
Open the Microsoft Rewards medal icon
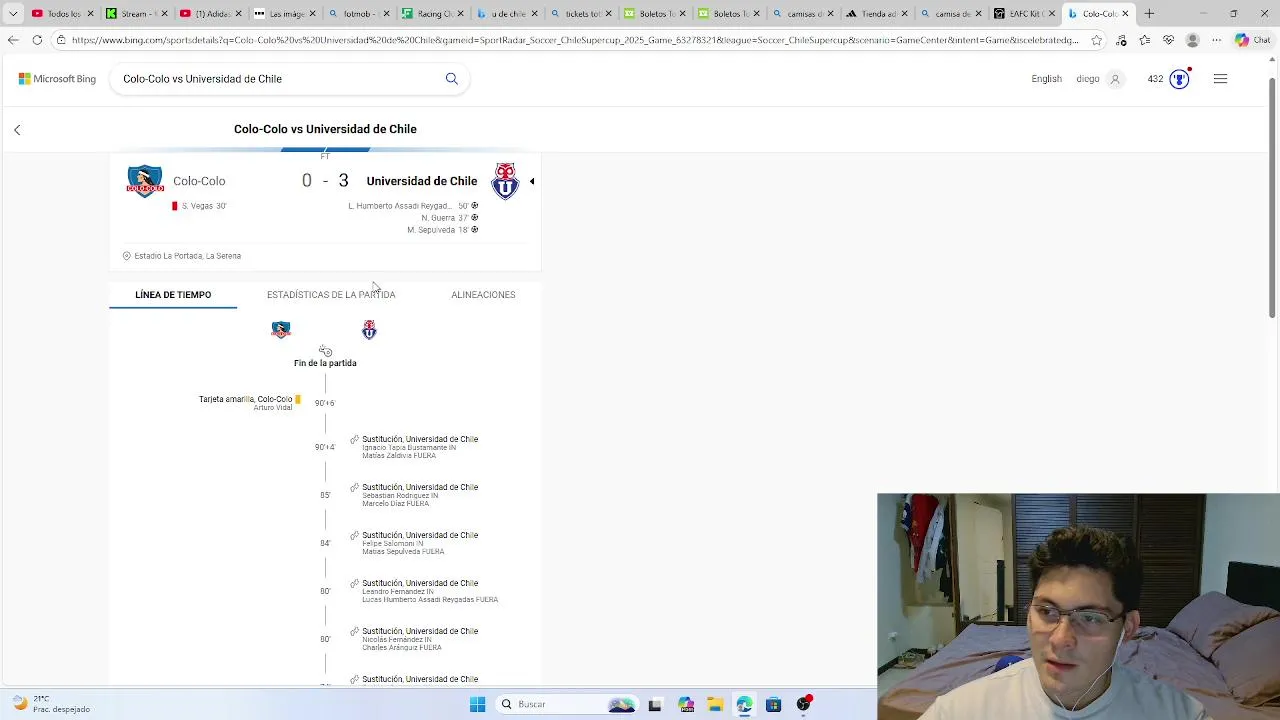click(x=1179, y=79)
